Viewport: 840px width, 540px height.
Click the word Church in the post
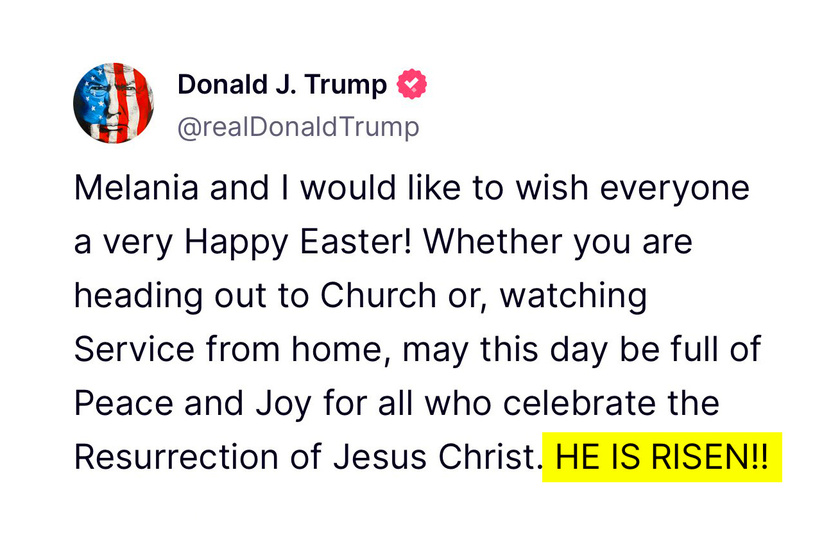click(x=378, y=295)
